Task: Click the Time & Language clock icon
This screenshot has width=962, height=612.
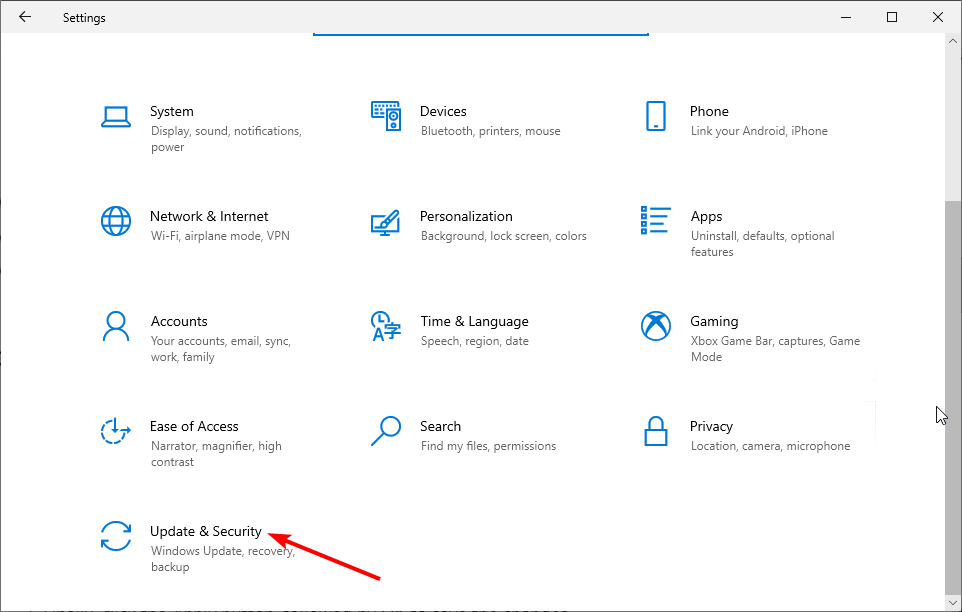Action: (x=386, y=326)
